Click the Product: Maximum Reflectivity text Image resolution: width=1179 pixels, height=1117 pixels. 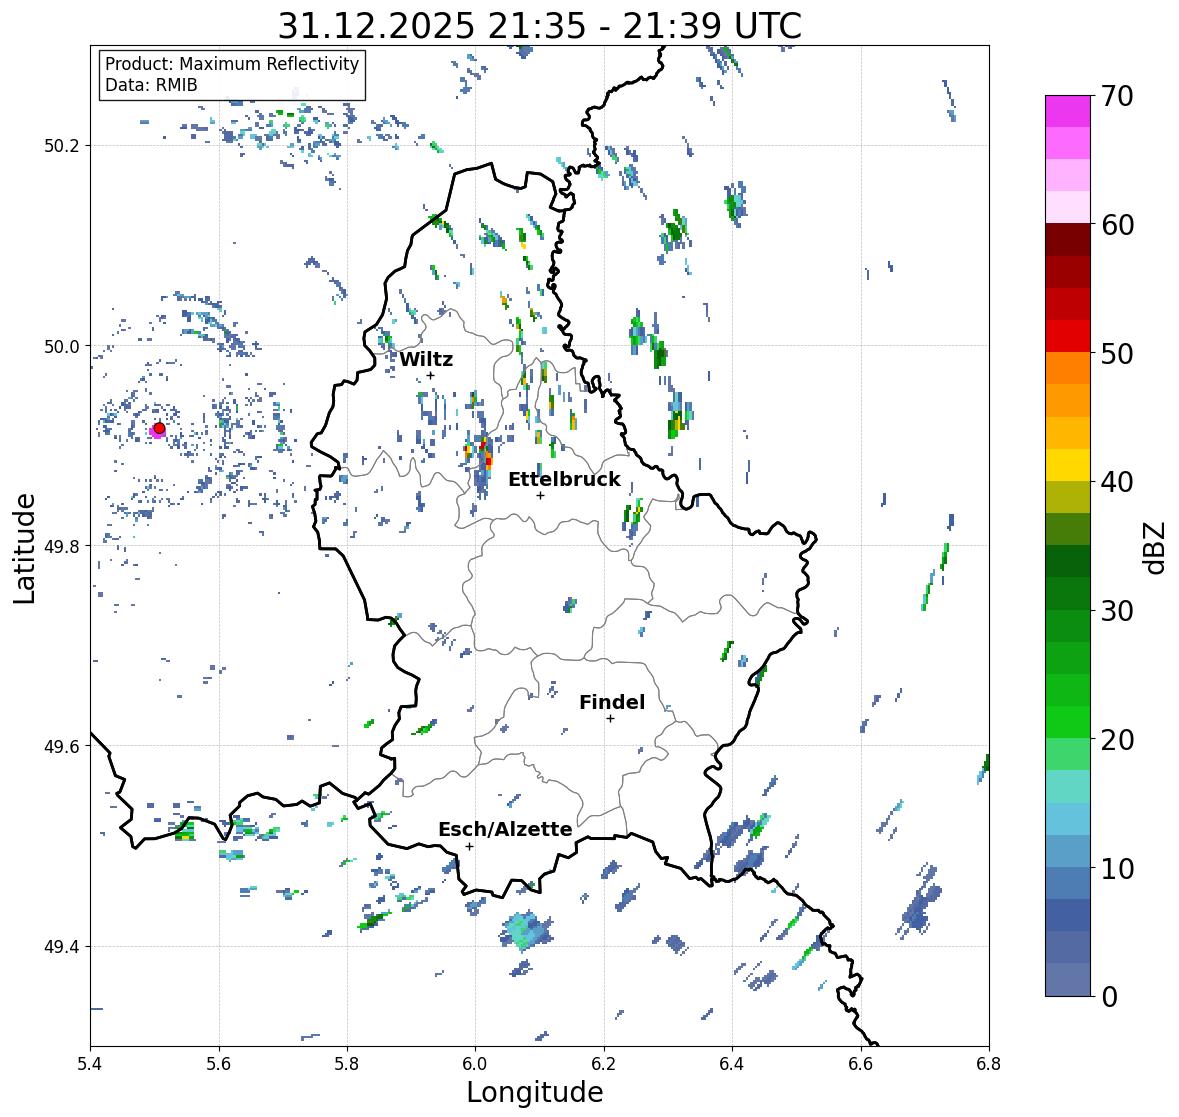tap(232, 64)
